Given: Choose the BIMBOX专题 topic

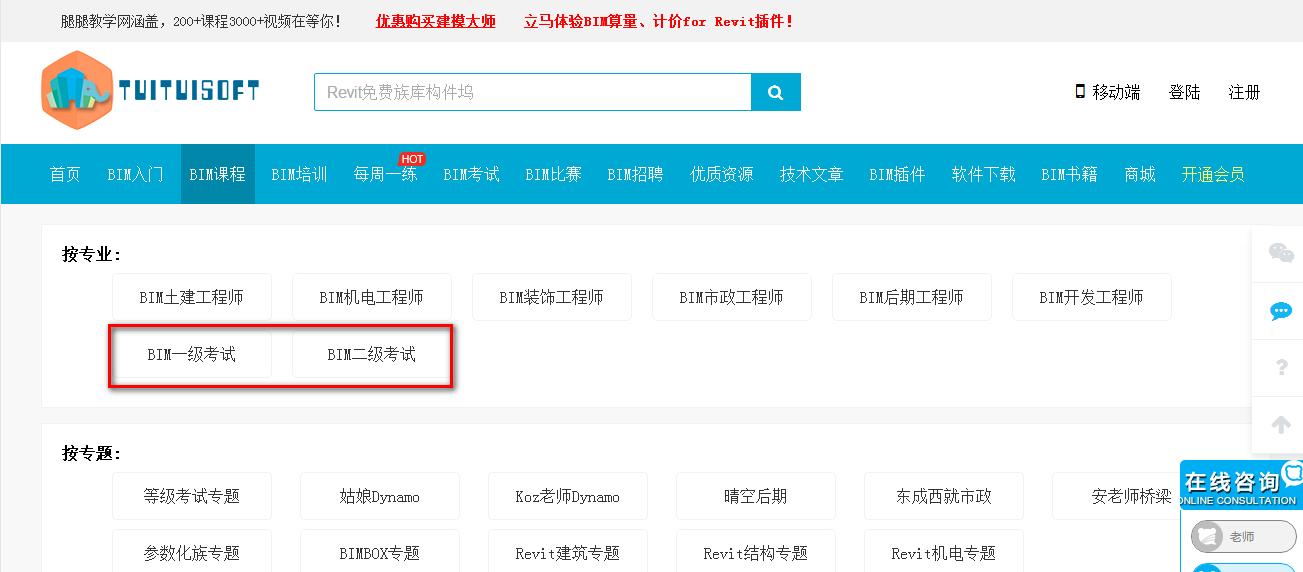Looking at the screenshot, I should pos(380,551).
